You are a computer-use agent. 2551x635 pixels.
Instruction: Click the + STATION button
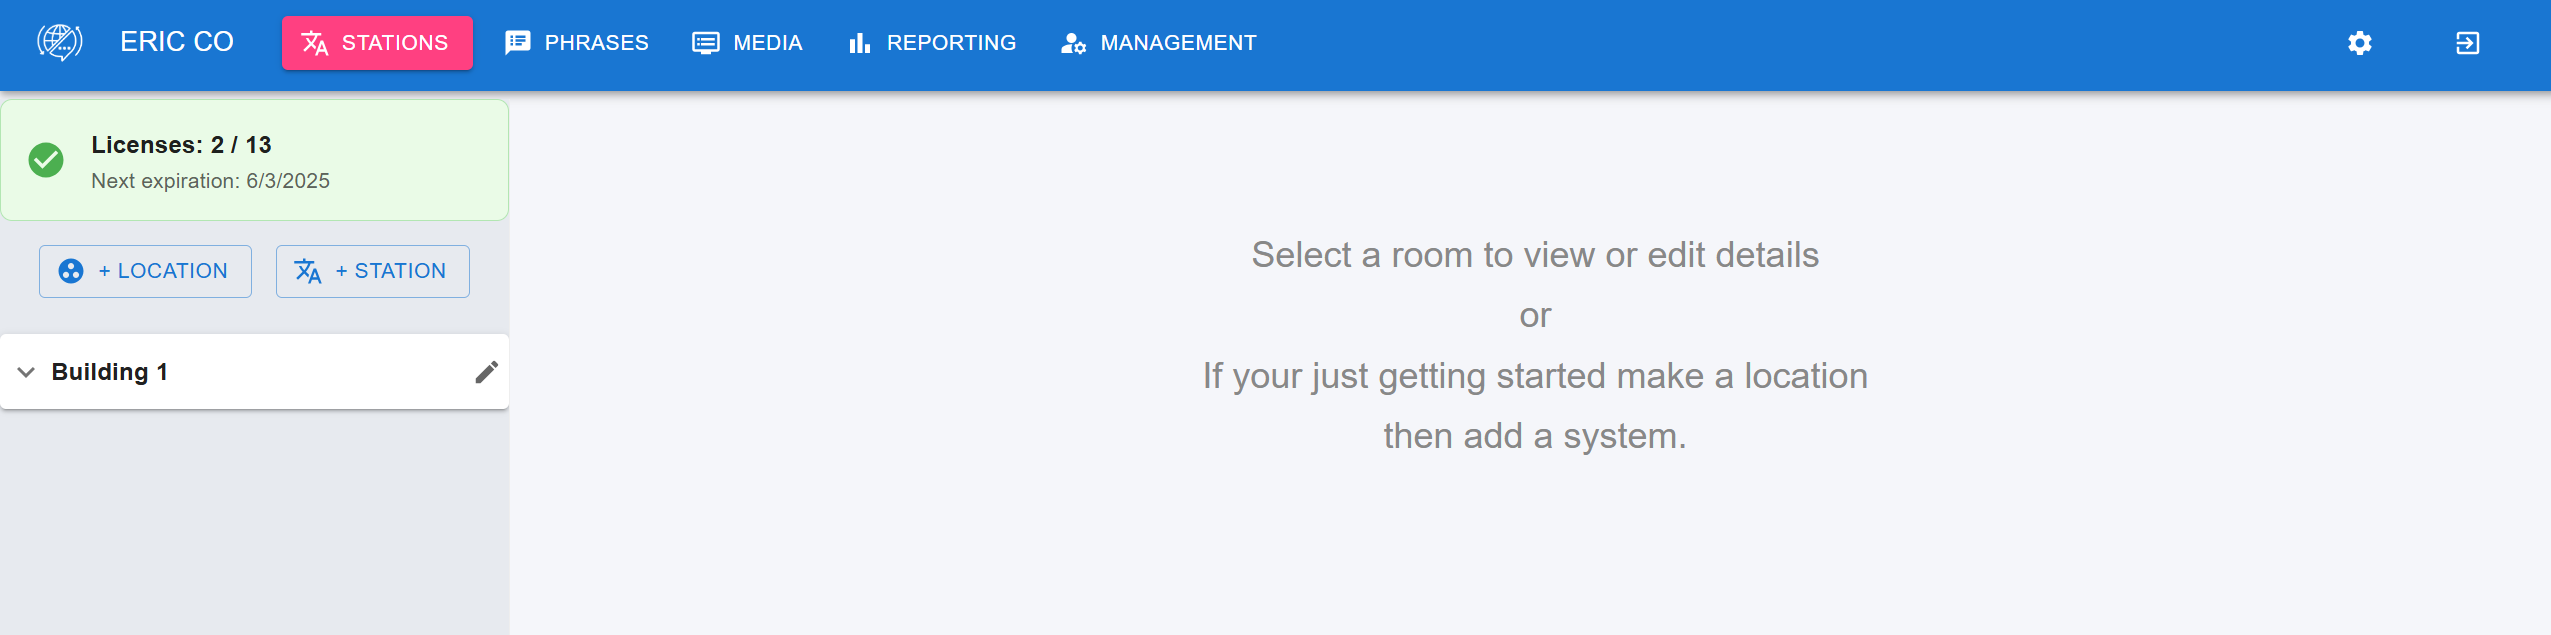(x=372, y=270)
